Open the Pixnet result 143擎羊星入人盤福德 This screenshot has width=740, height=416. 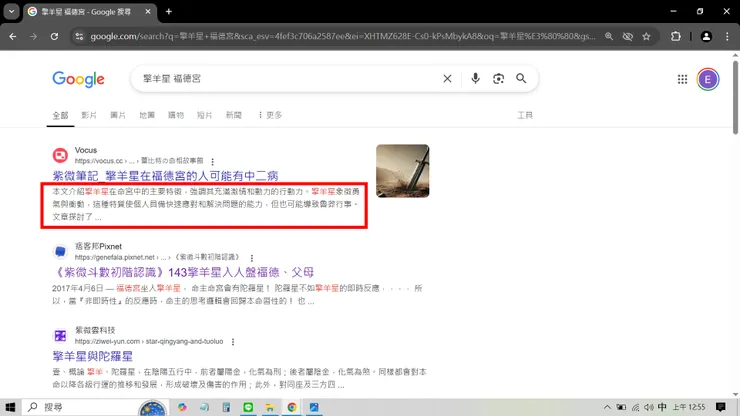coord(183,272)
